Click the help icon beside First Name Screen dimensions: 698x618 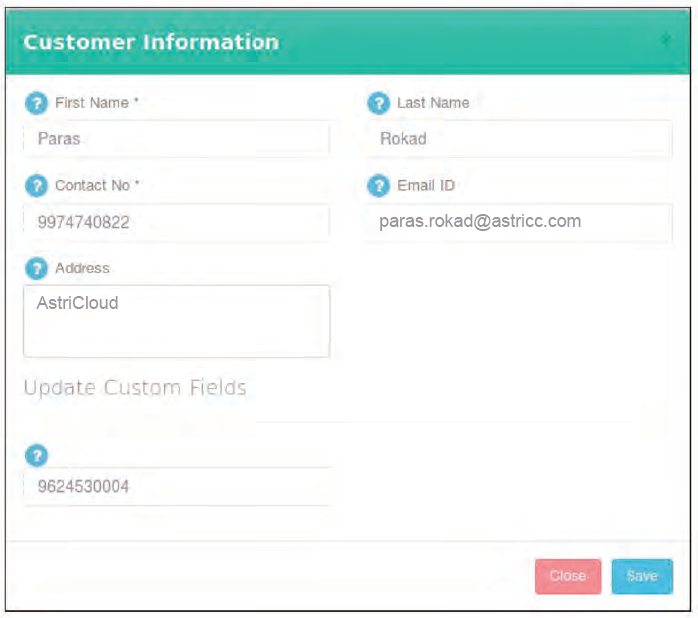click(x=36, y=103)
